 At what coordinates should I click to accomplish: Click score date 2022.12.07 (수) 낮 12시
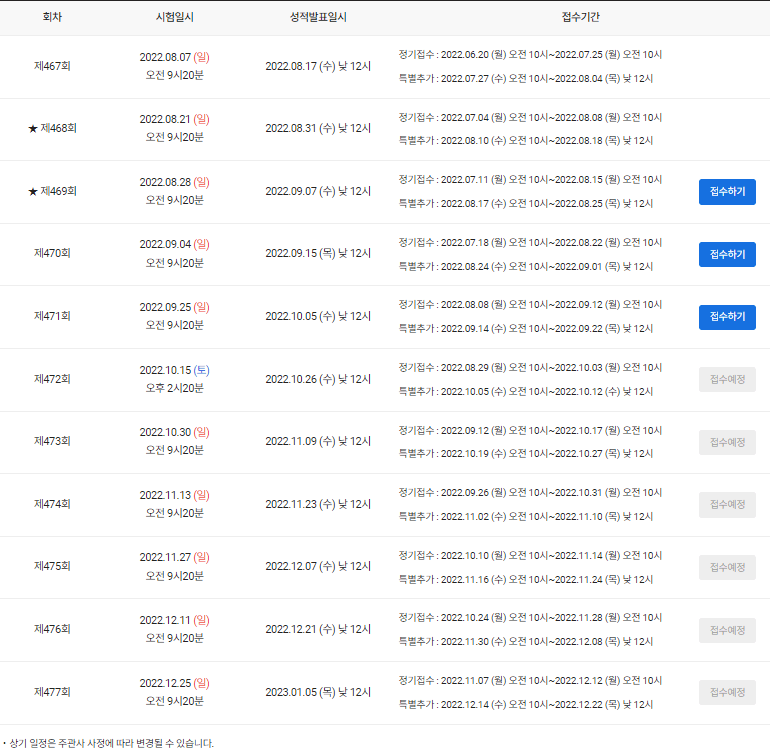pos(318,567)
